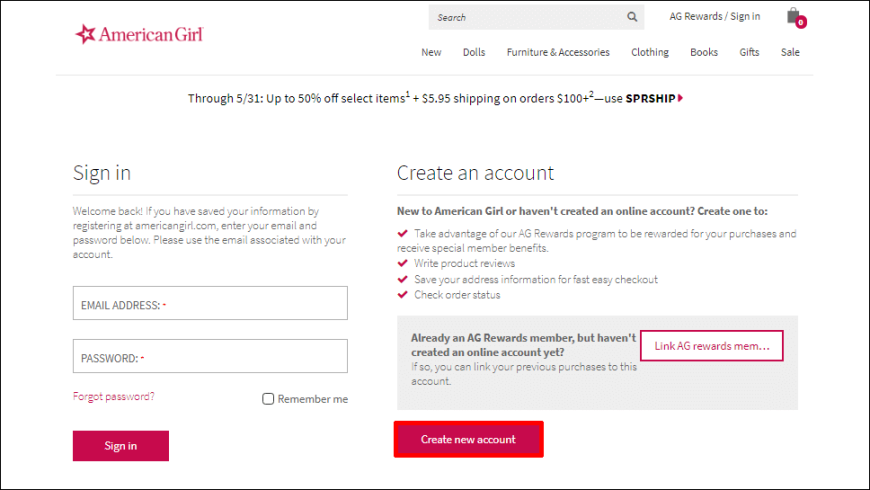Viewport: 870px width, 490px height.
Task: Open the Dolls menu
Action: [474, 52]
